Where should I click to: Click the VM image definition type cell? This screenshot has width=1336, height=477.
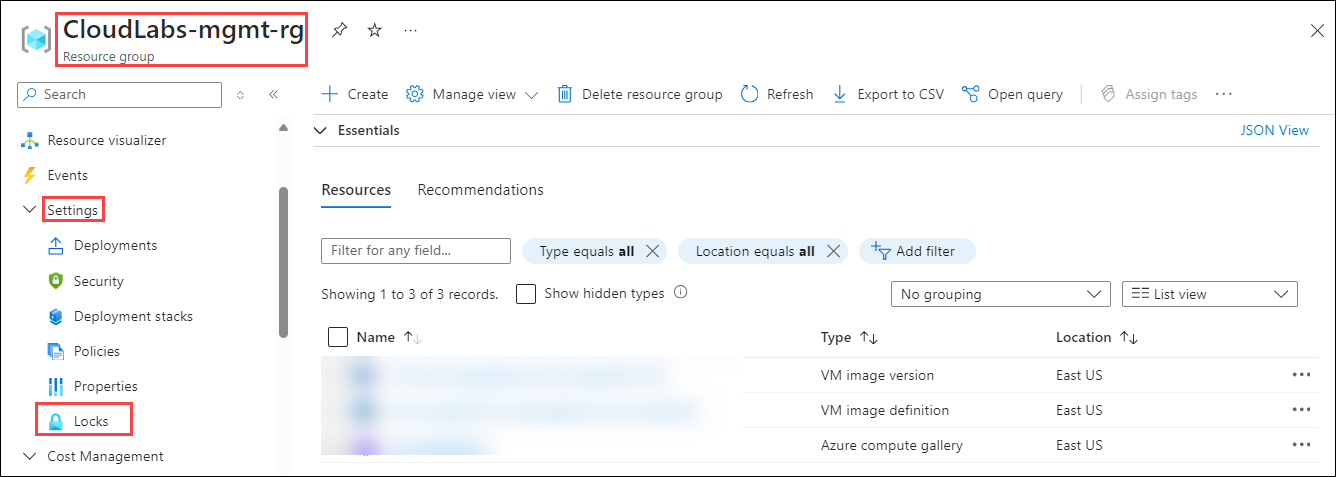884,410
